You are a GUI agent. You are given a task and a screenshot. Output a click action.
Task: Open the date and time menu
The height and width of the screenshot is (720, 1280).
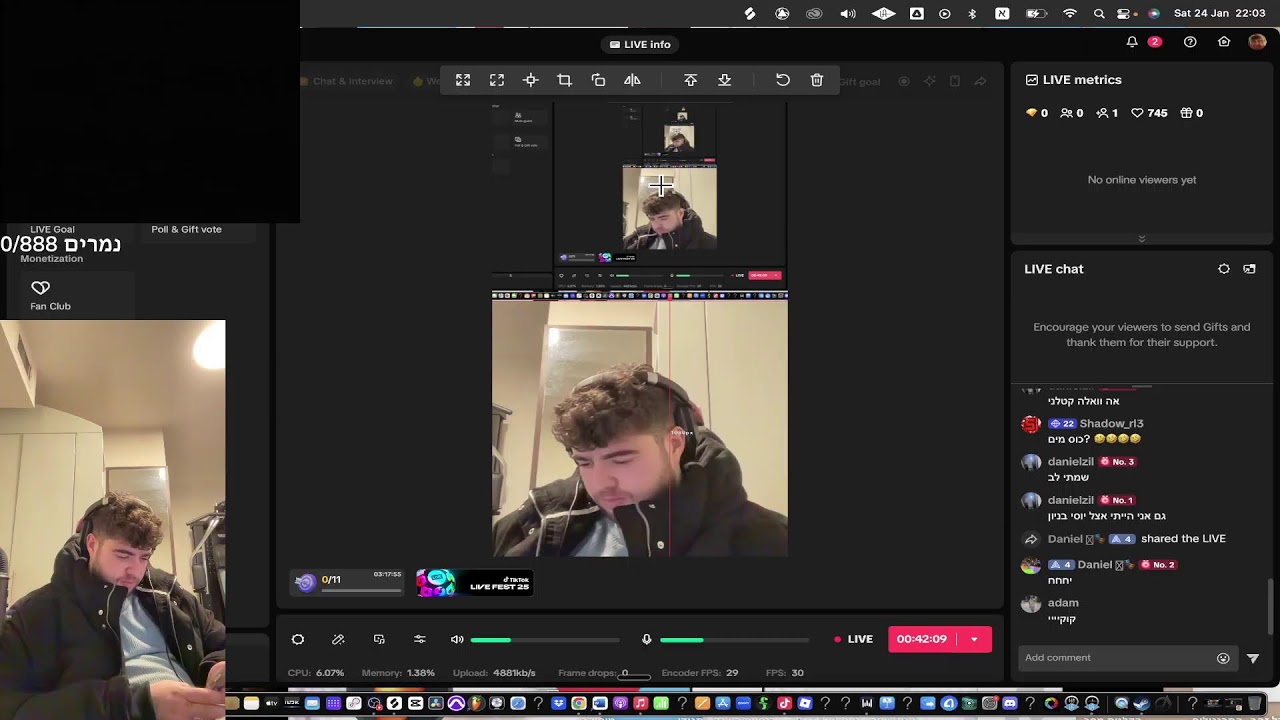[x=1219, y=13]
